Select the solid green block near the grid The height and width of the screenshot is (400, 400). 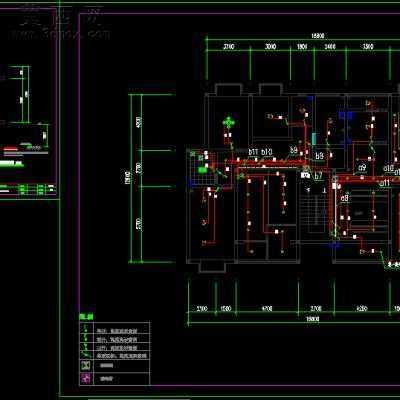203,170
